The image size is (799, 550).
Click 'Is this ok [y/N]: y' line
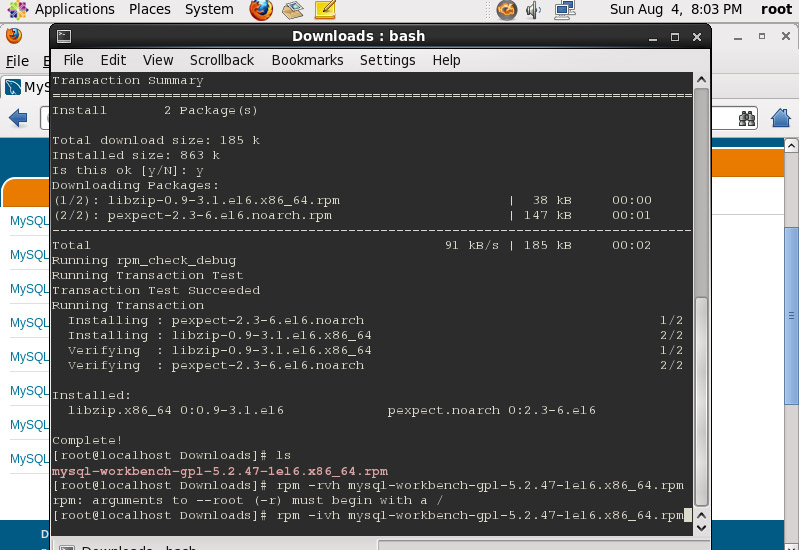click(x=128, y=170)
